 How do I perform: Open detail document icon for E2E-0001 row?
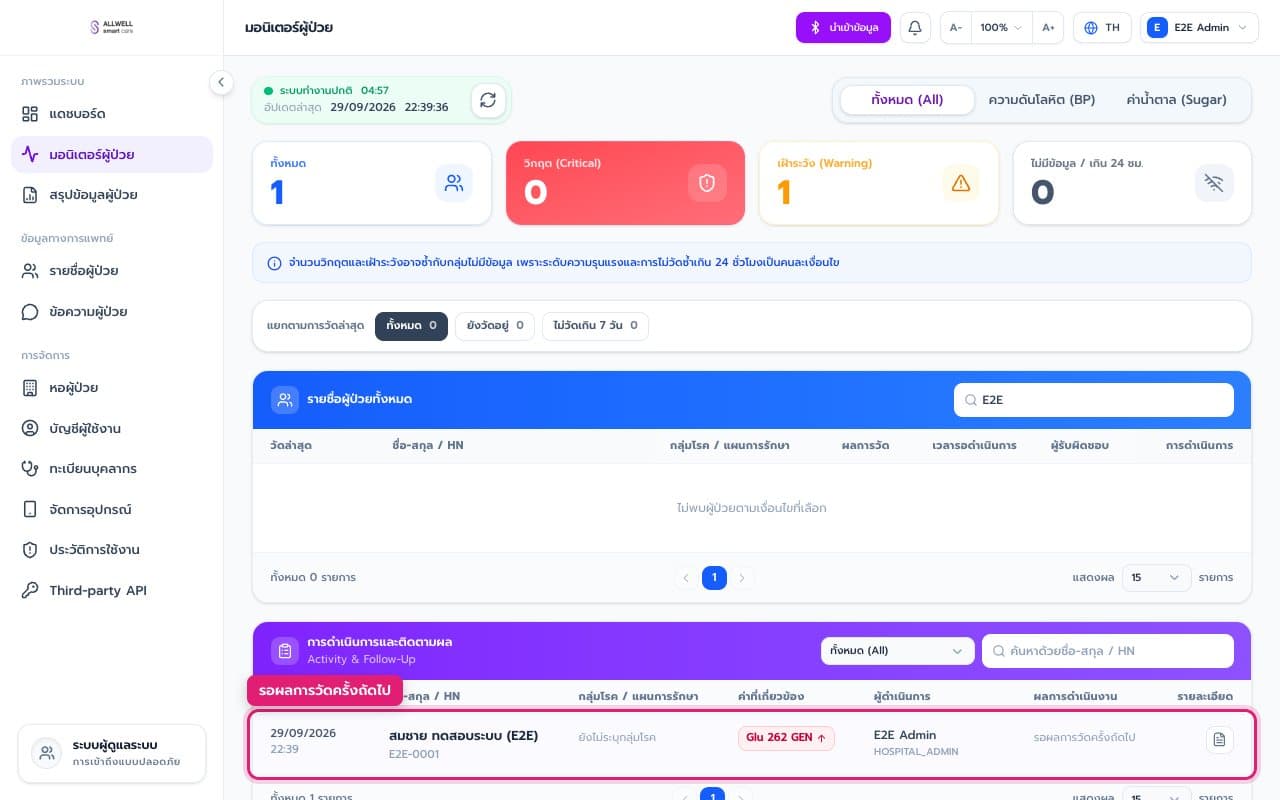click(1219, 739)
